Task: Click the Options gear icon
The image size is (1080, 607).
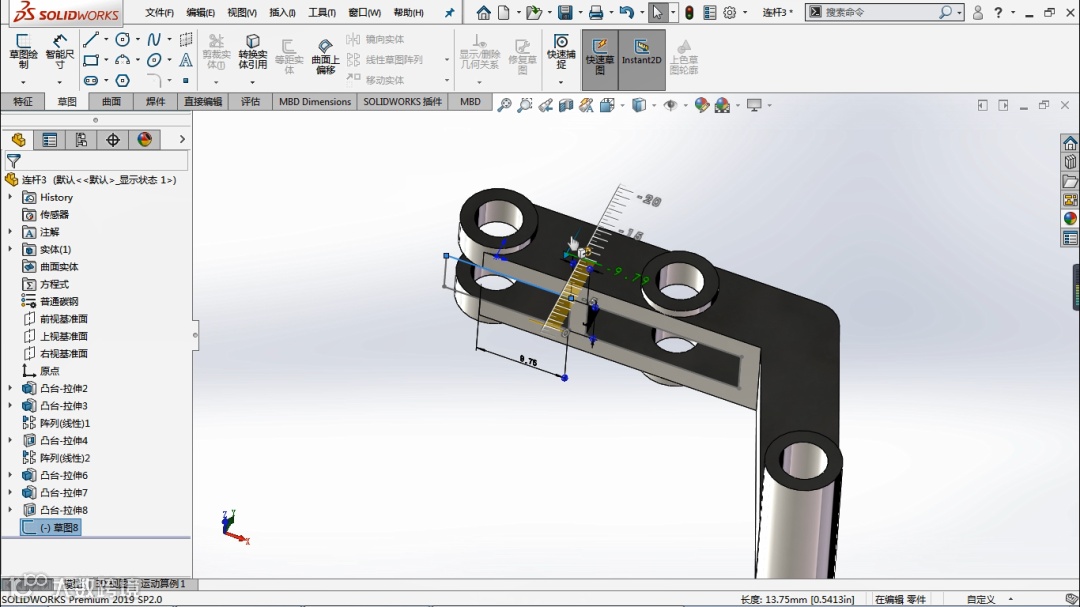Action: (x=729, y=12)
